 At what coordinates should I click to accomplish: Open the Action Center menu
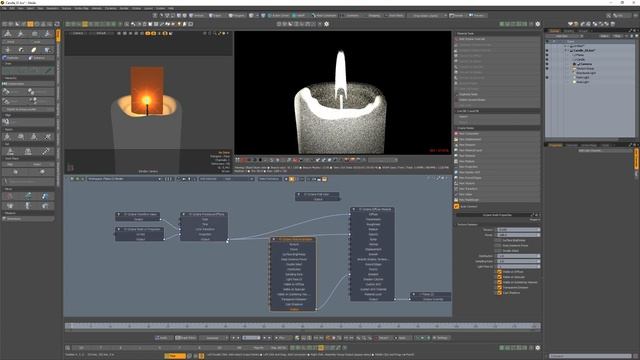(x=279, y=16)
